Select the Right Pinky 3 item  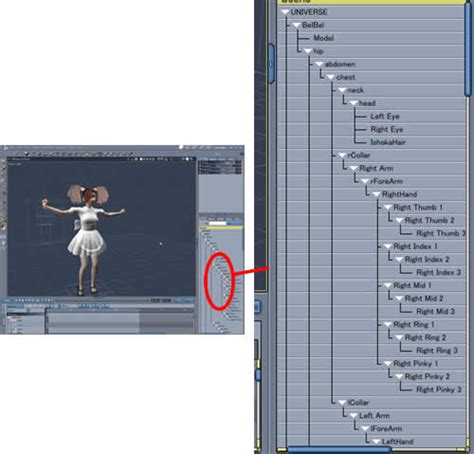point(439,389)
